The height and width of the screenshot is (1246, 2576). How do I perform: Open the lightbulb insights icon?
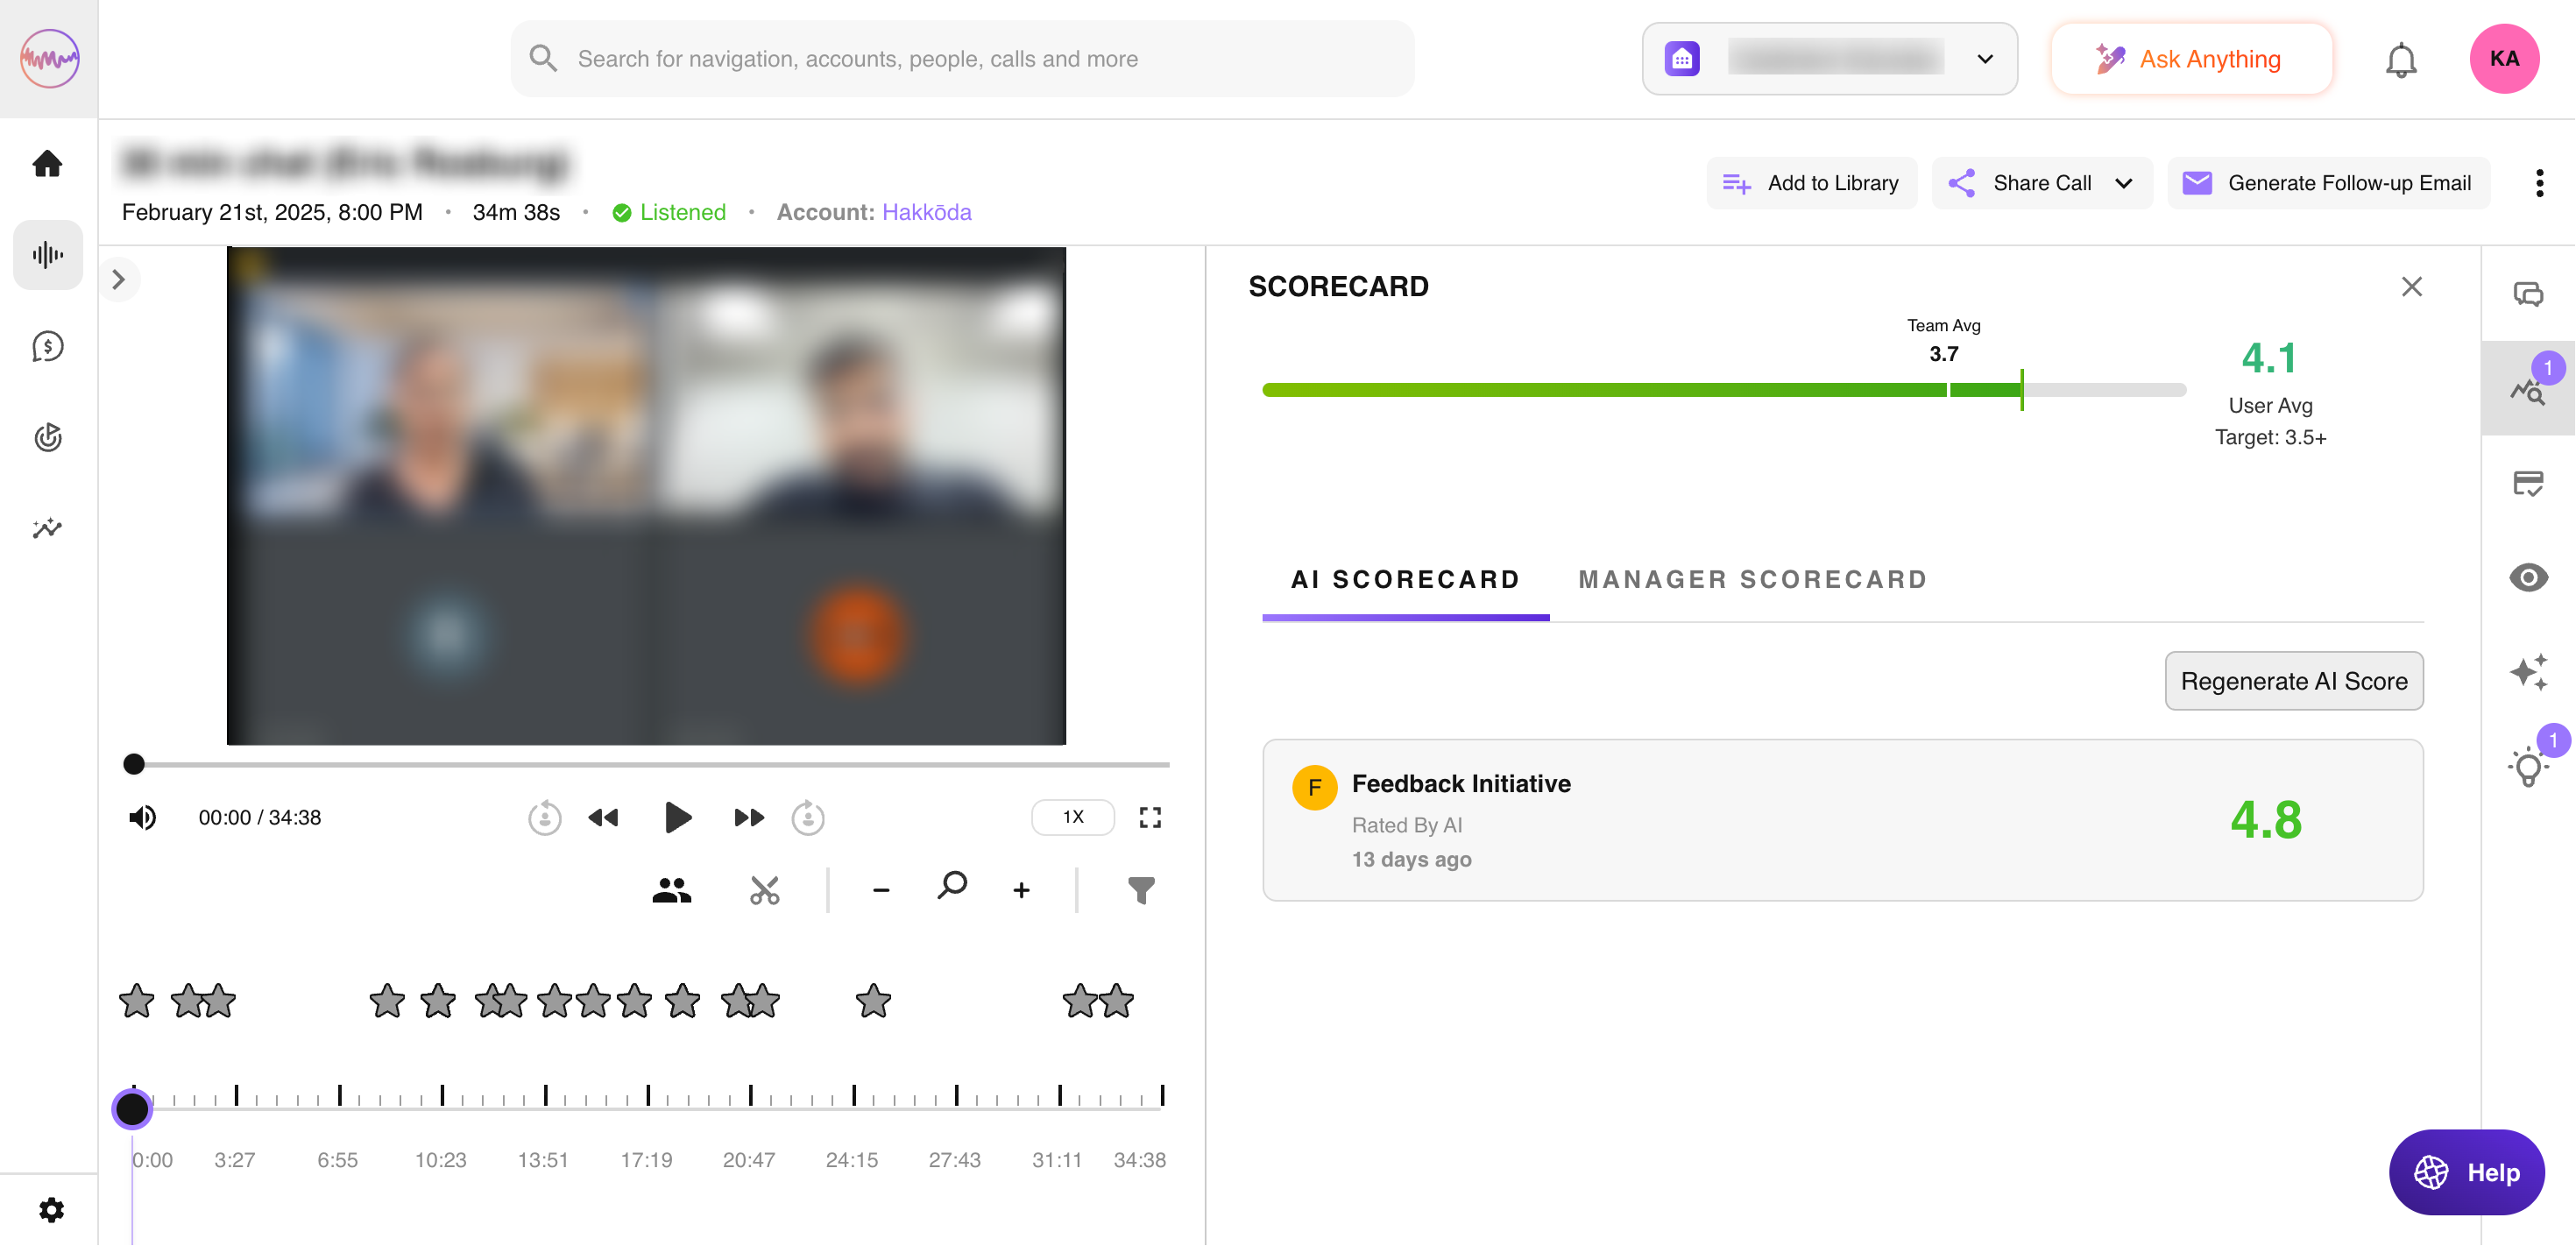2527,767
